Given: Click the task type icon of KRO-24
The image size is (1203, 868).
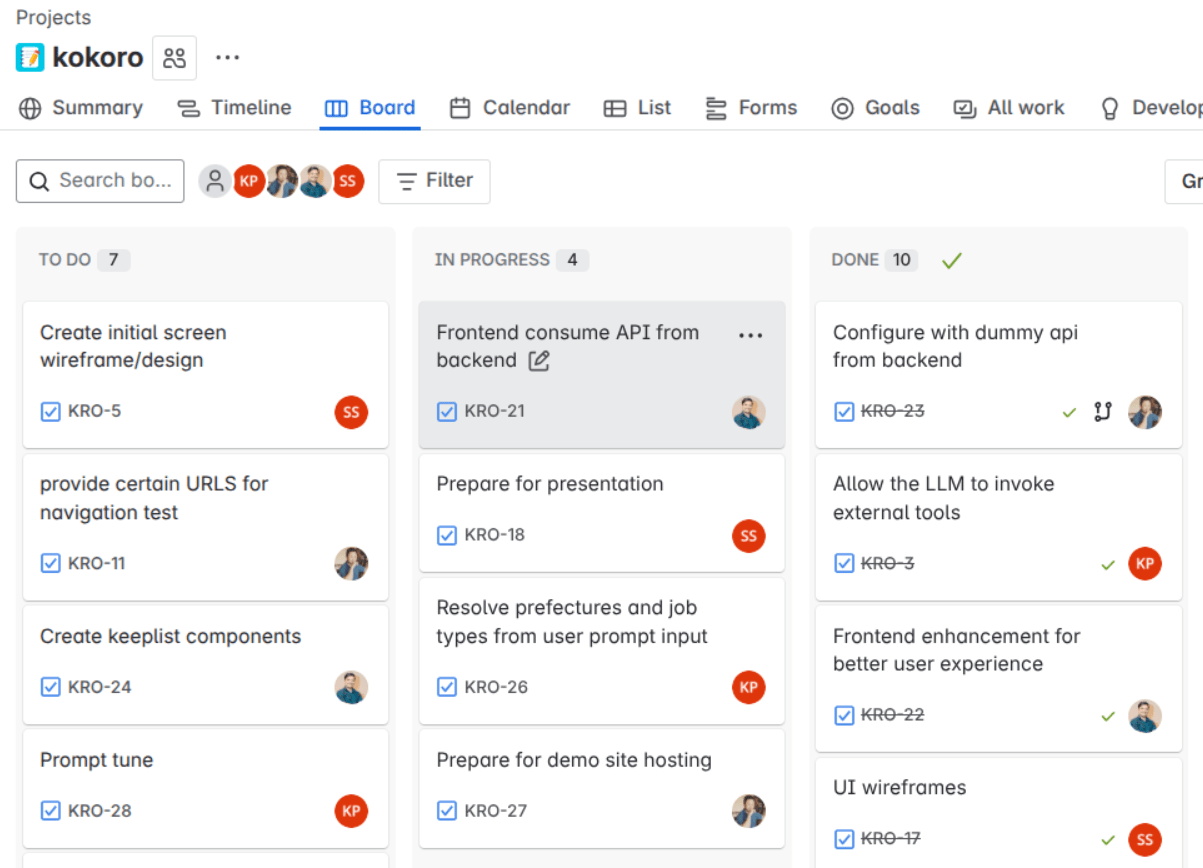Looking at the screenshot, I should [50, 687].
